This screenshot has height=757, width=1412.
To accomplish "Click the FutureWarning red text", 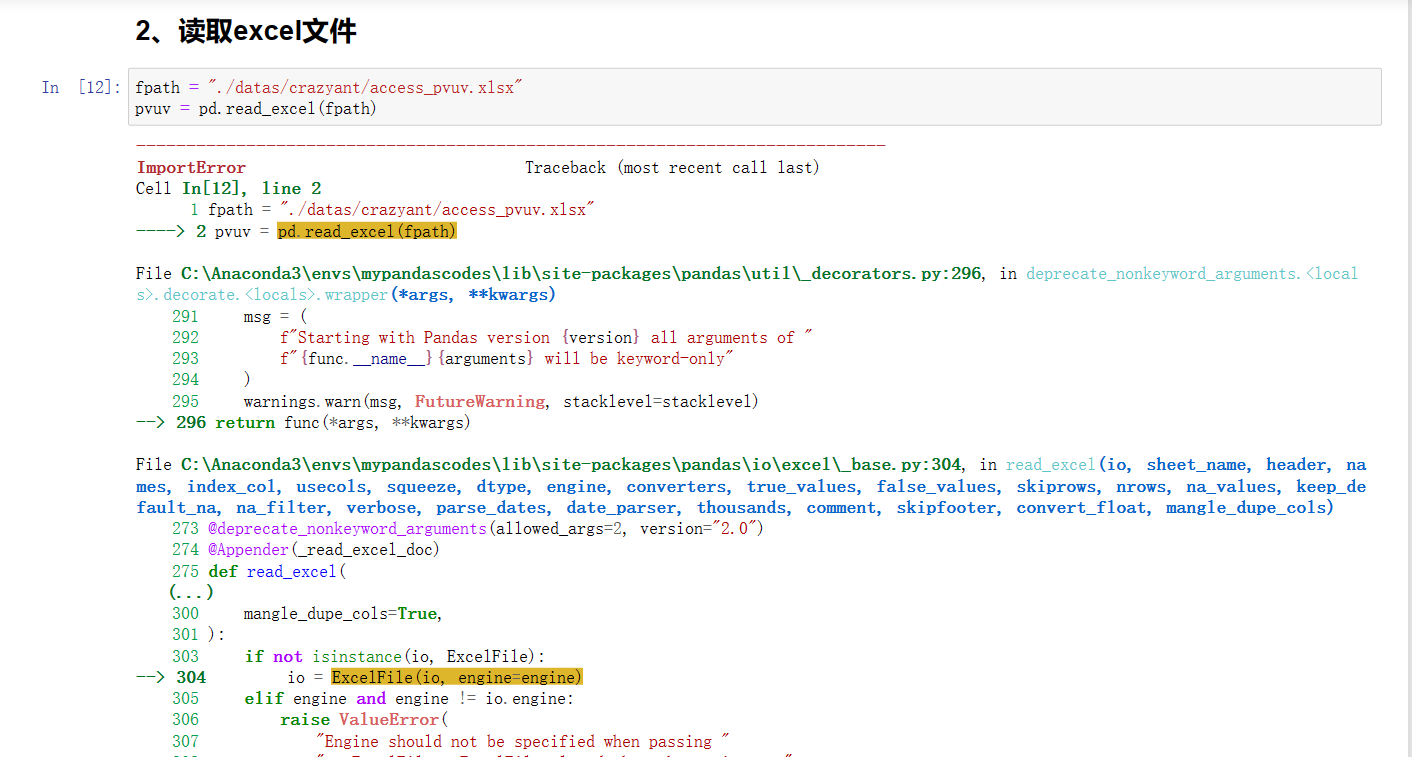I will pyautogui.click(x=479, y=401).
